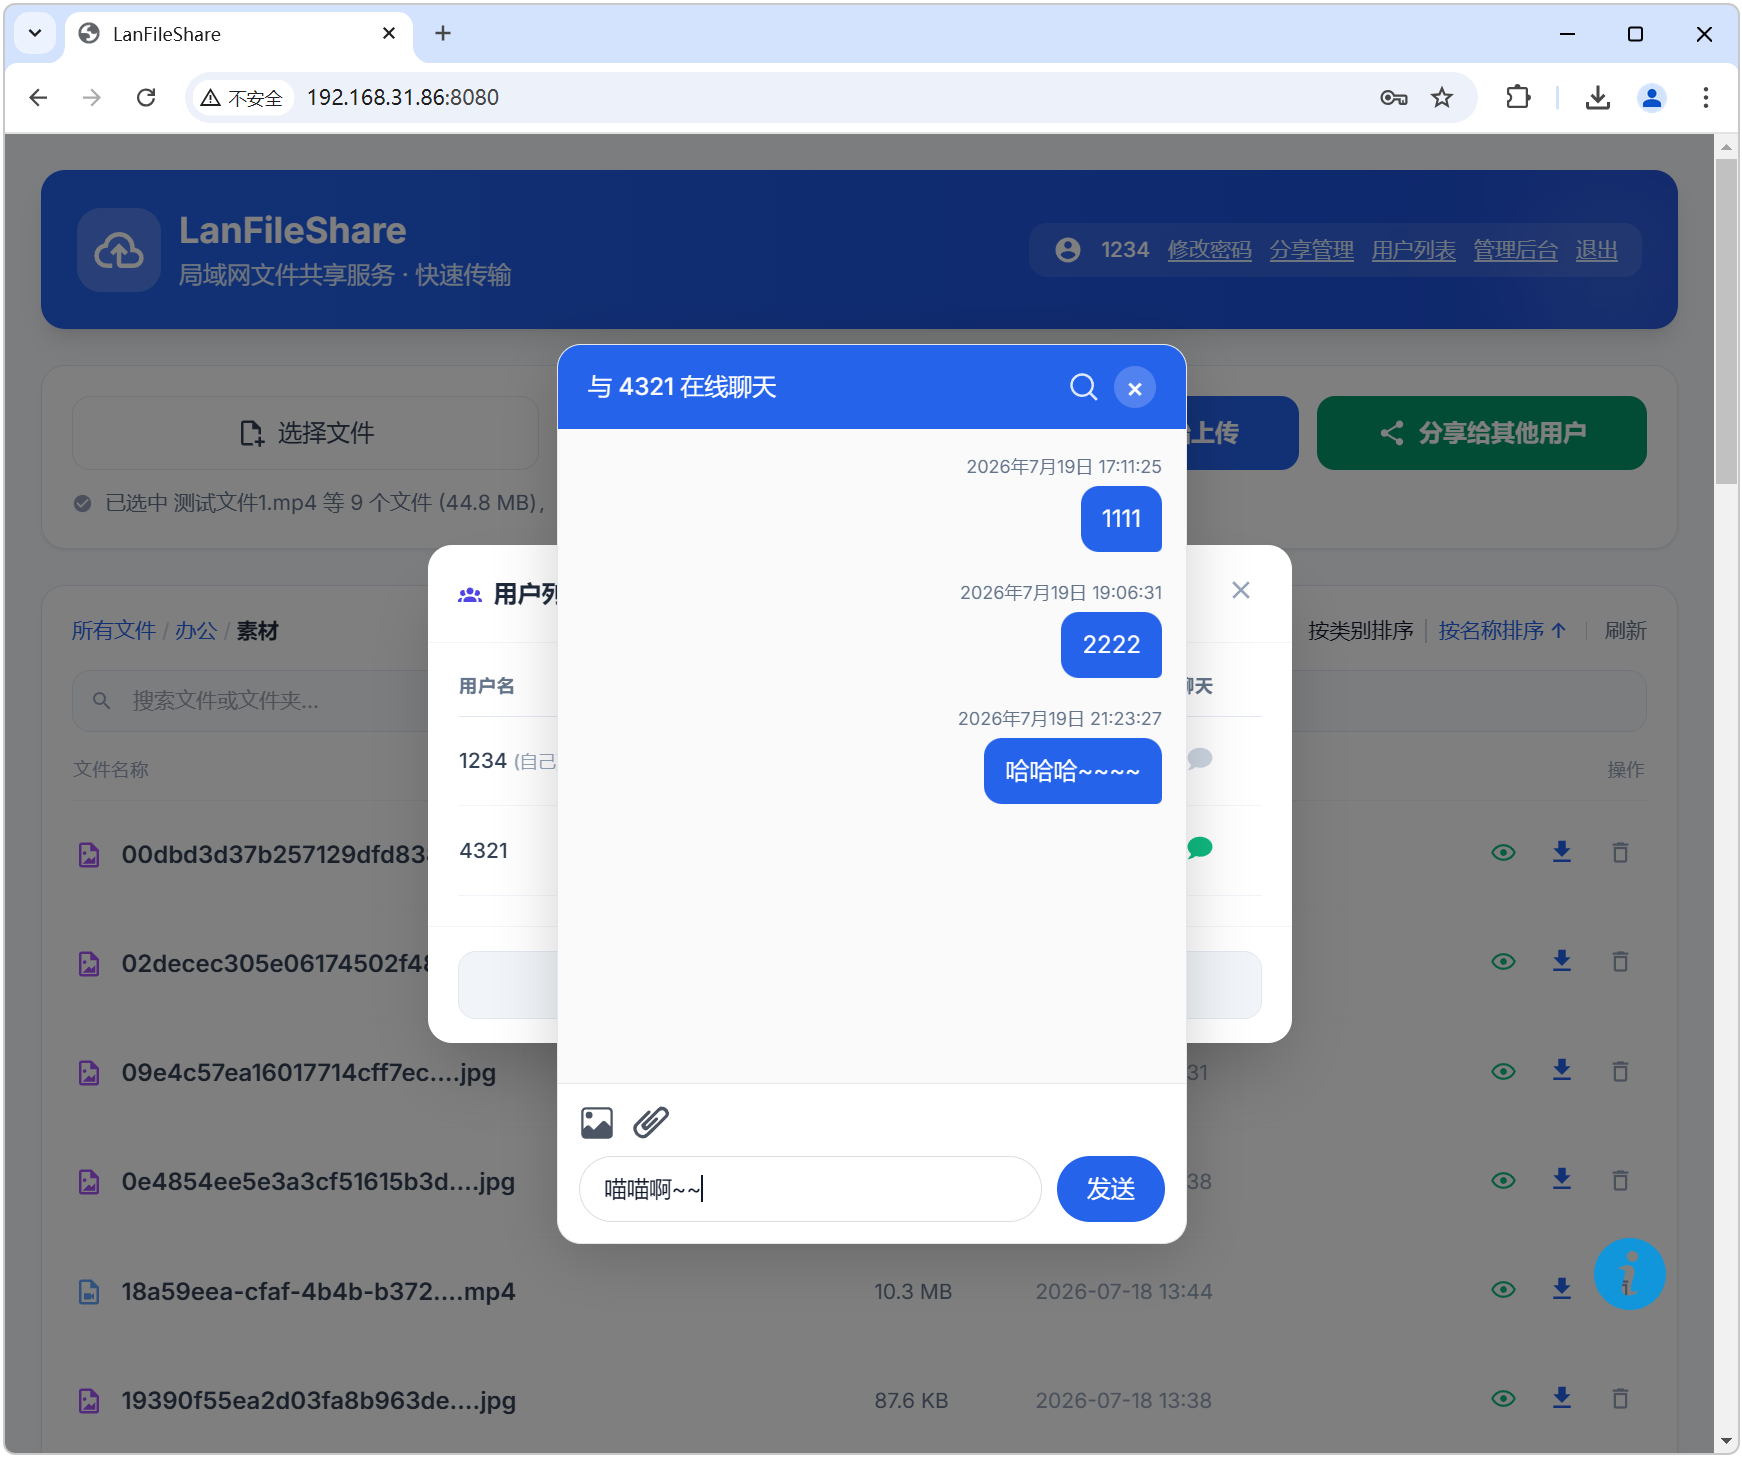This screenshot has height=1457, width=1742.
Task: Download file 00dbd3d37b257129dfd83
Action: [x=1562, y=852]
